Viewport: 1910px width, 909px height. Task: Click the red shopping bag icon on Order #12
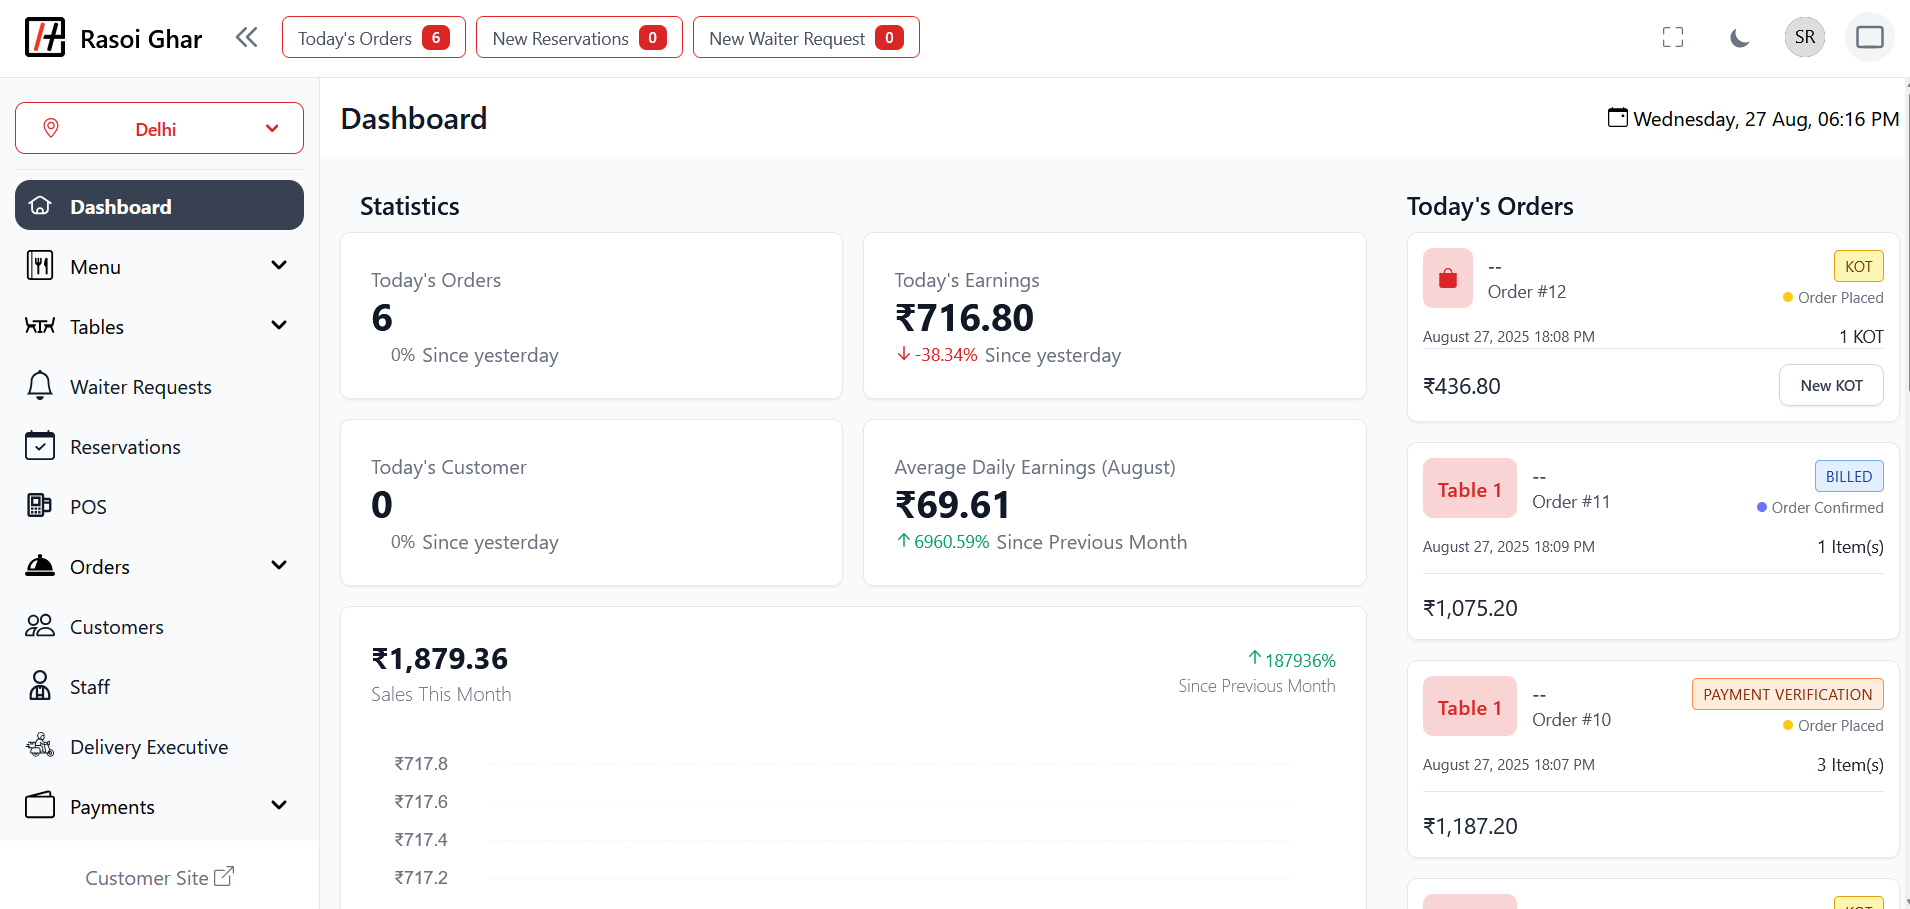[1447, 278]
